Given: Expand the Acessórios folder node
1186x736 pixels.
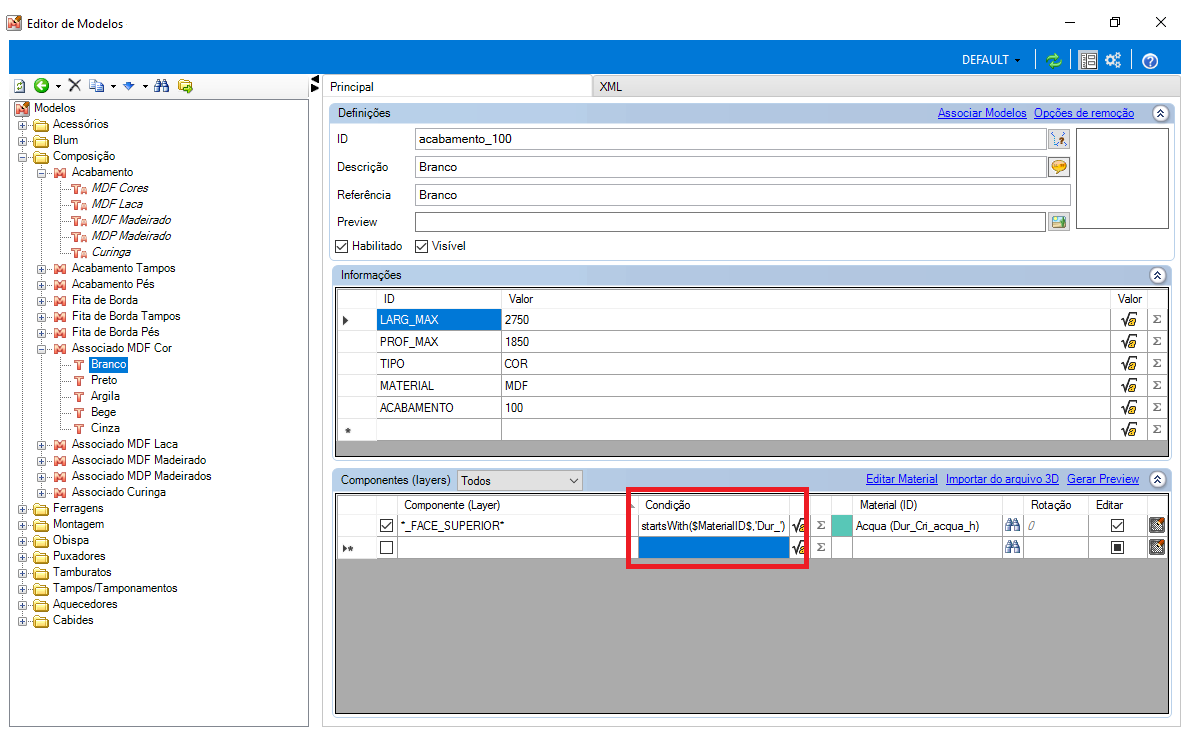Looking at the screenshot, I should click(x=23, y=125).
